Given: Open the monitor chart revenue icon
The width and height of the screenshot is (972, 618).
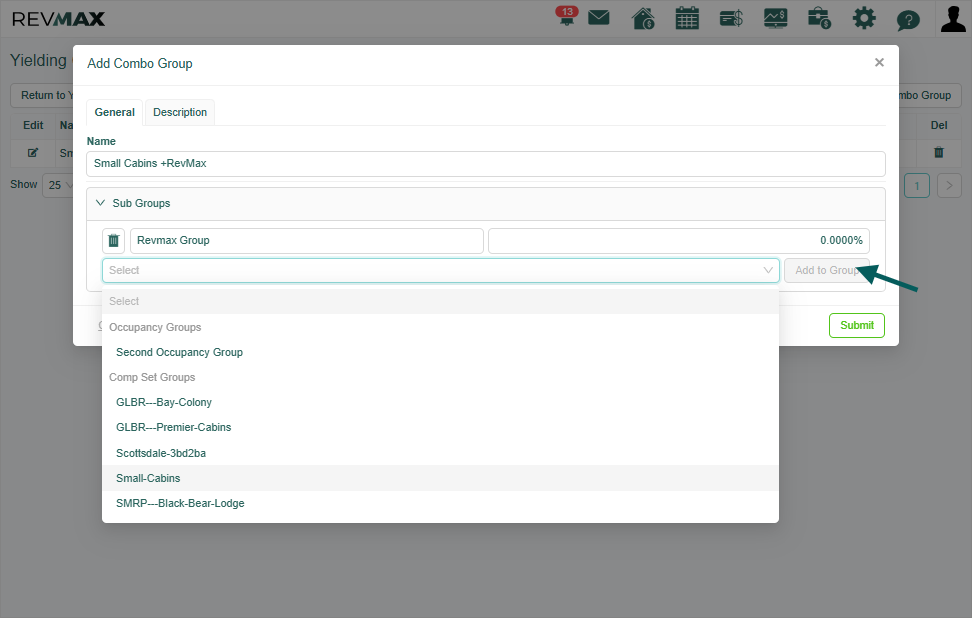Looking at the screenshot, I should point(775,18).
